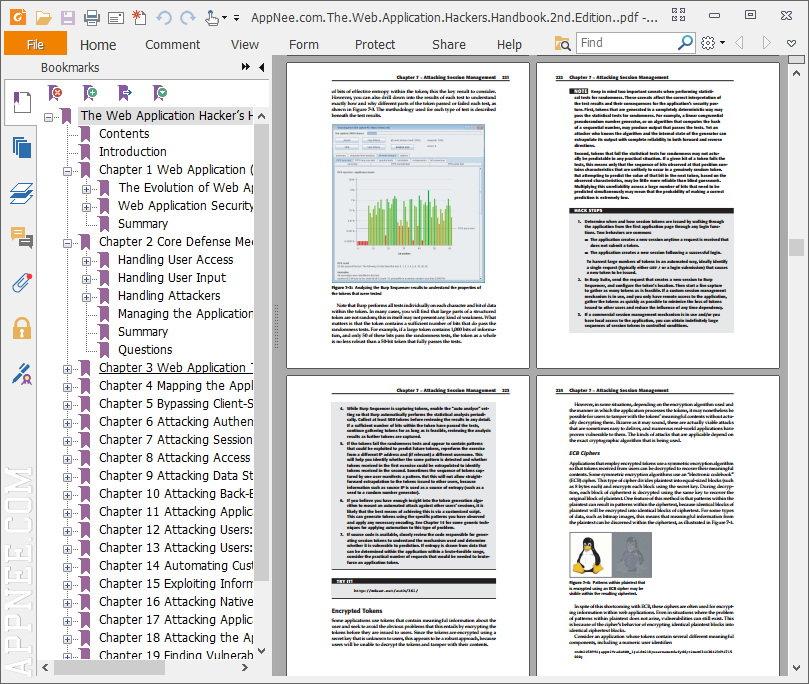Screen dimensions: 809x684
Task: Open search settings gear icon
Action: [708, 43]
